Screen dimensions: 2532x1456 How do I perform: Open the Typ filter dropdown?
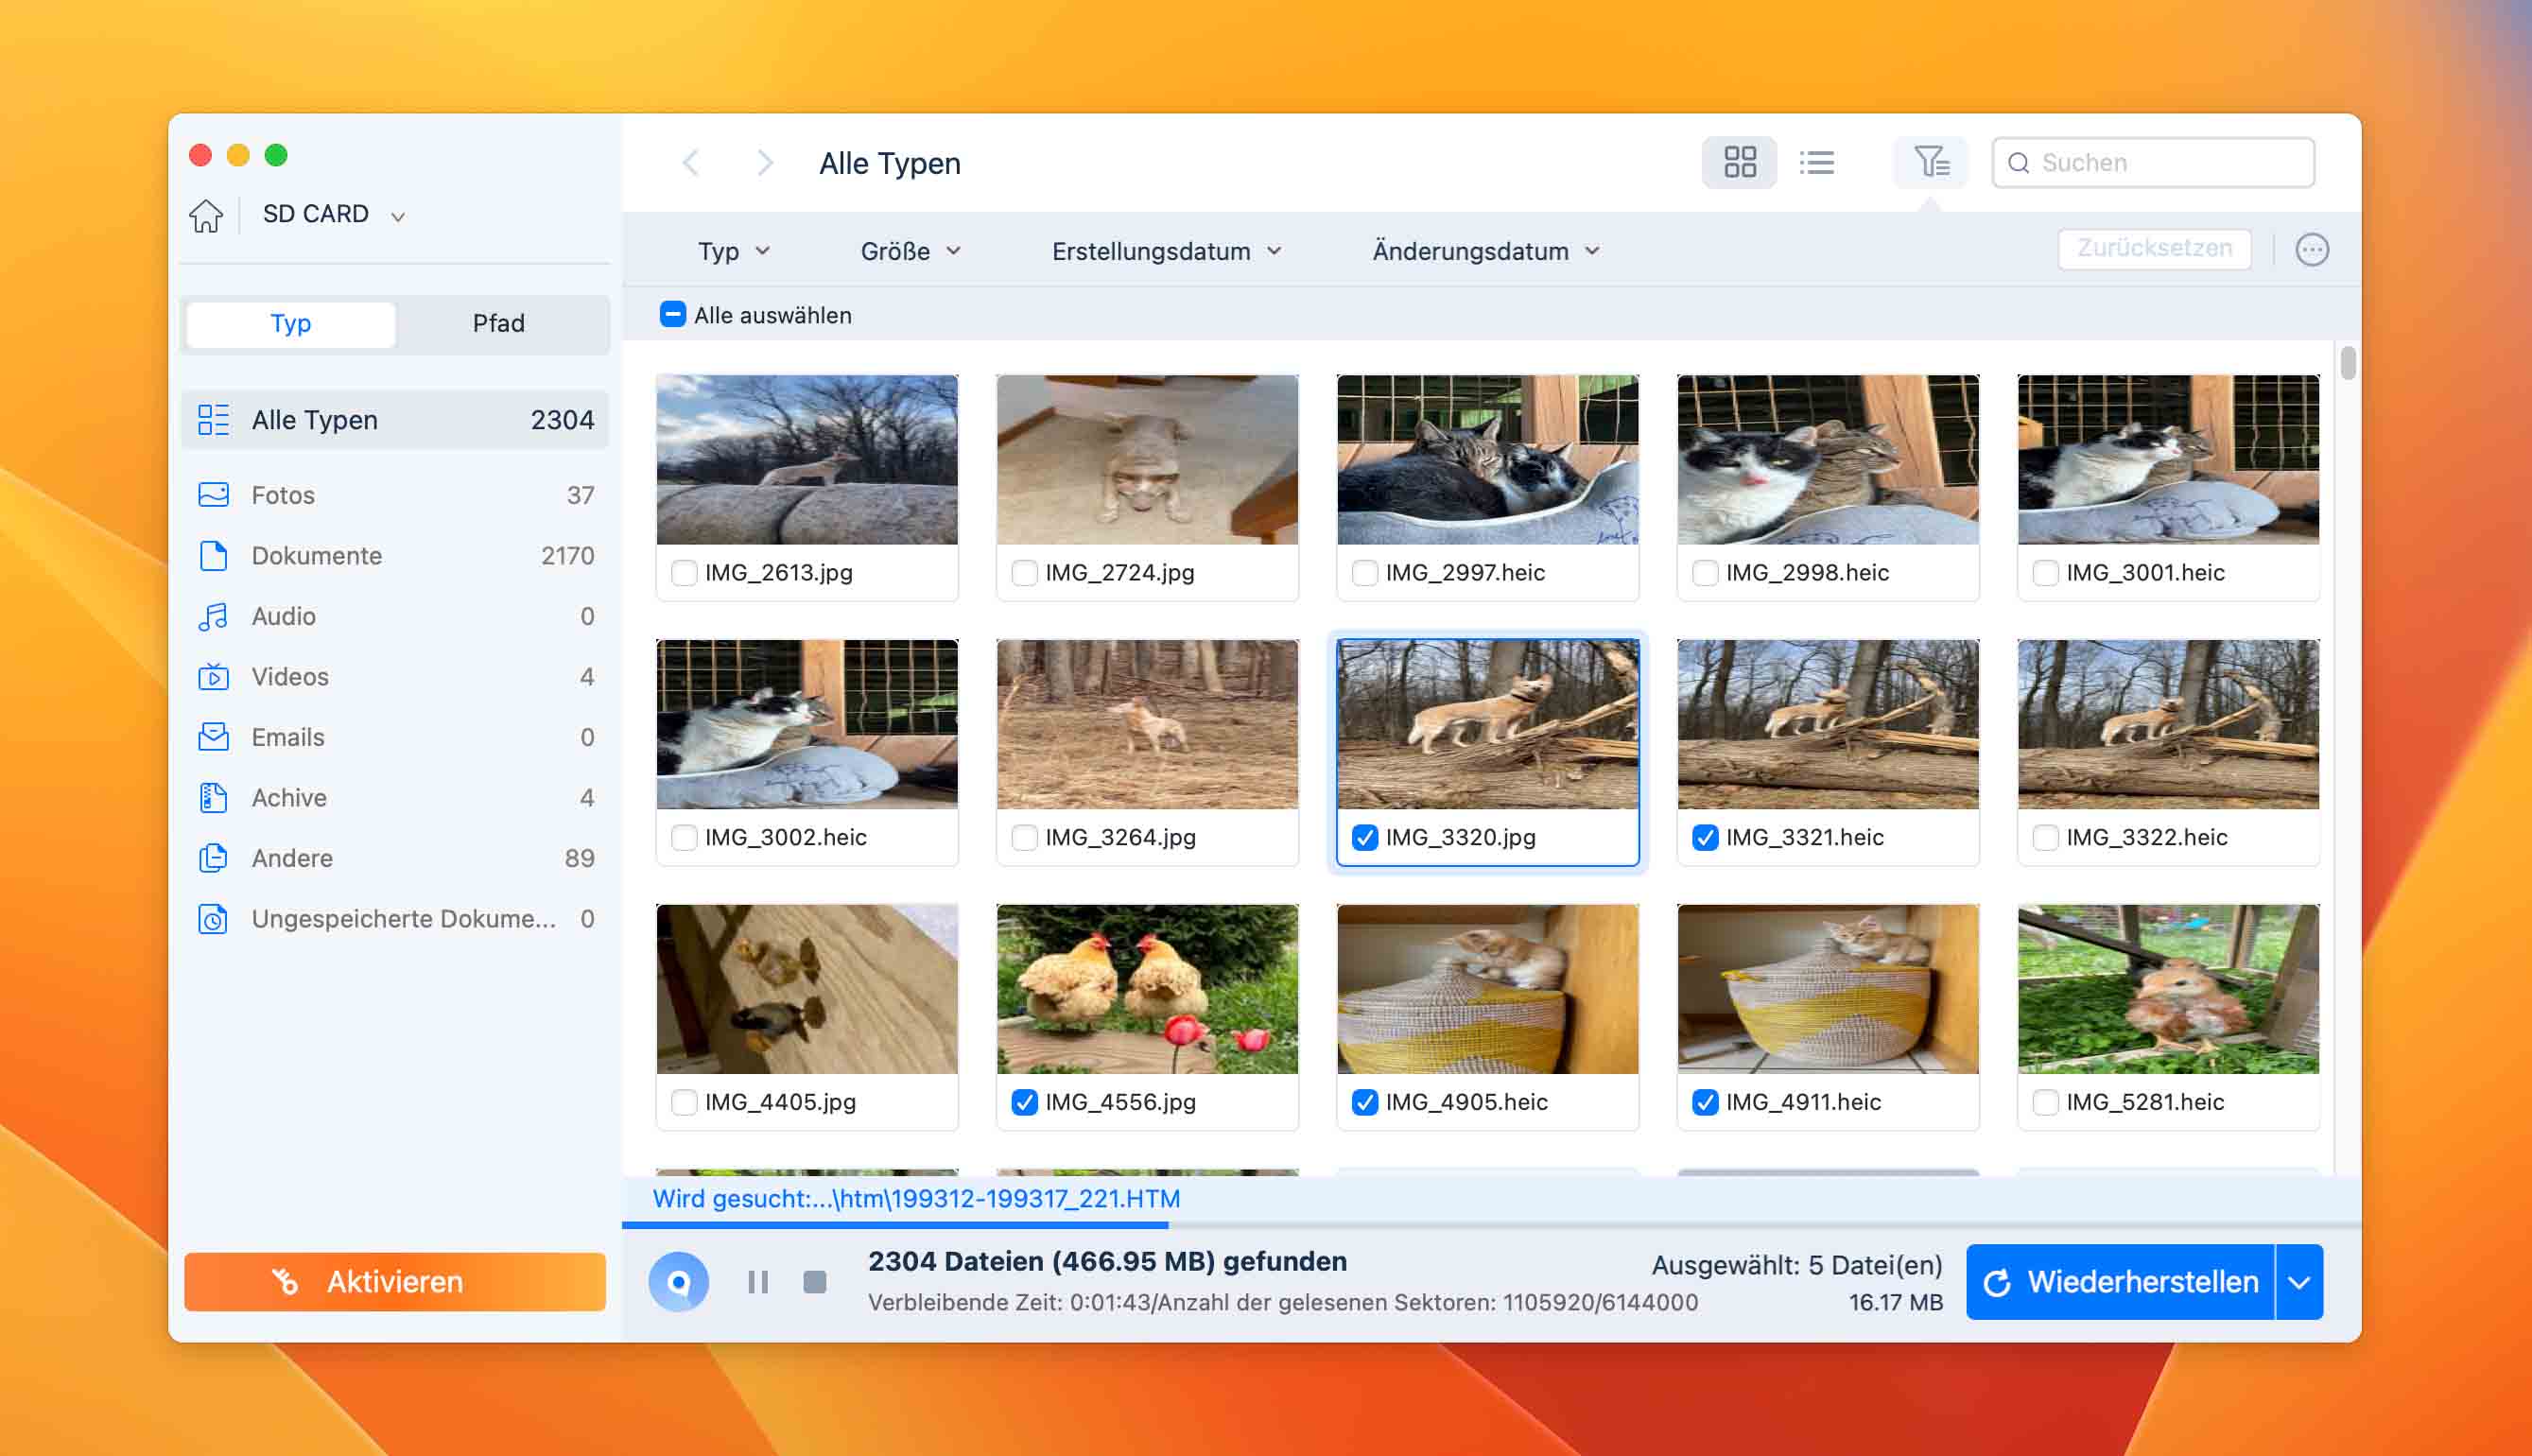click(733, 251)
